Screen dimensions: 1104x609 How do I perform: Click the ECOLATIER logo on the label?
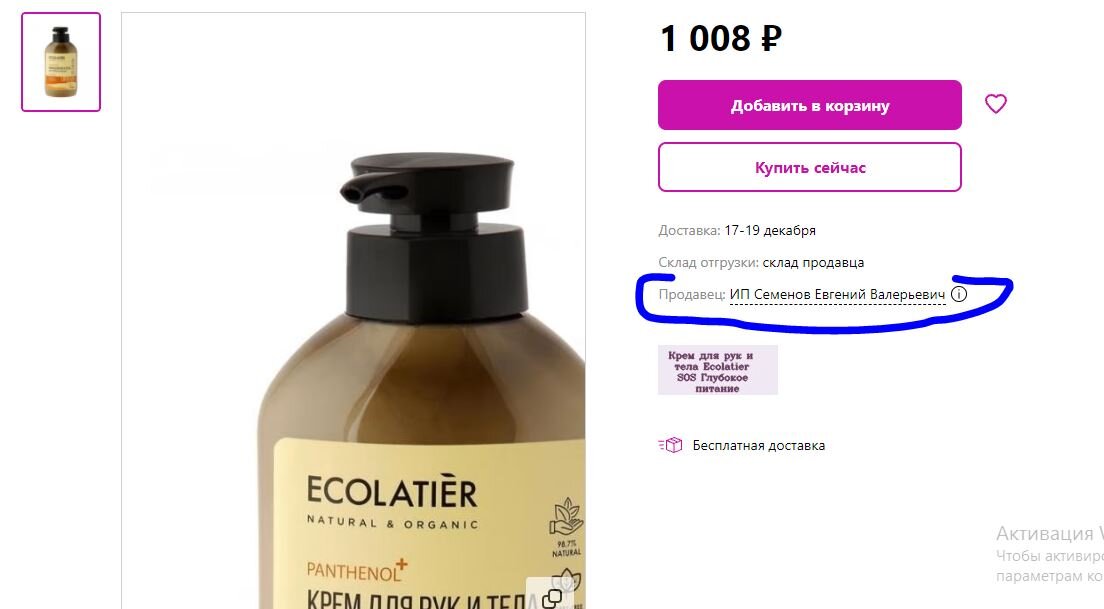tap(392, 491)
